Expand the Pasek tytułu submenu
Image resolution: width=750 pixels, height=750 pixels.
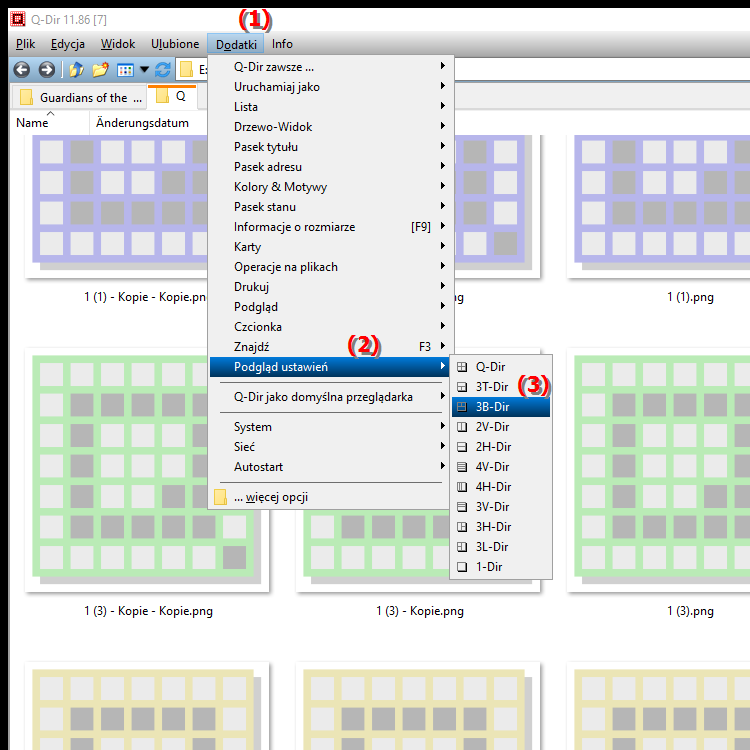[x=331, y=147]
